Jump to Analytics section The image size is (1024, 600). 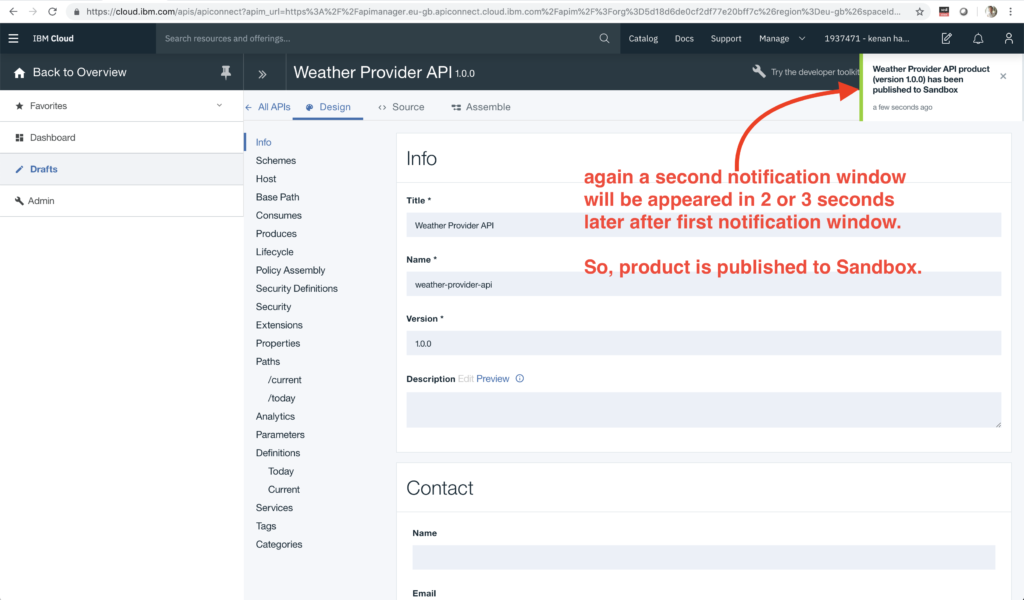(275, 417)
